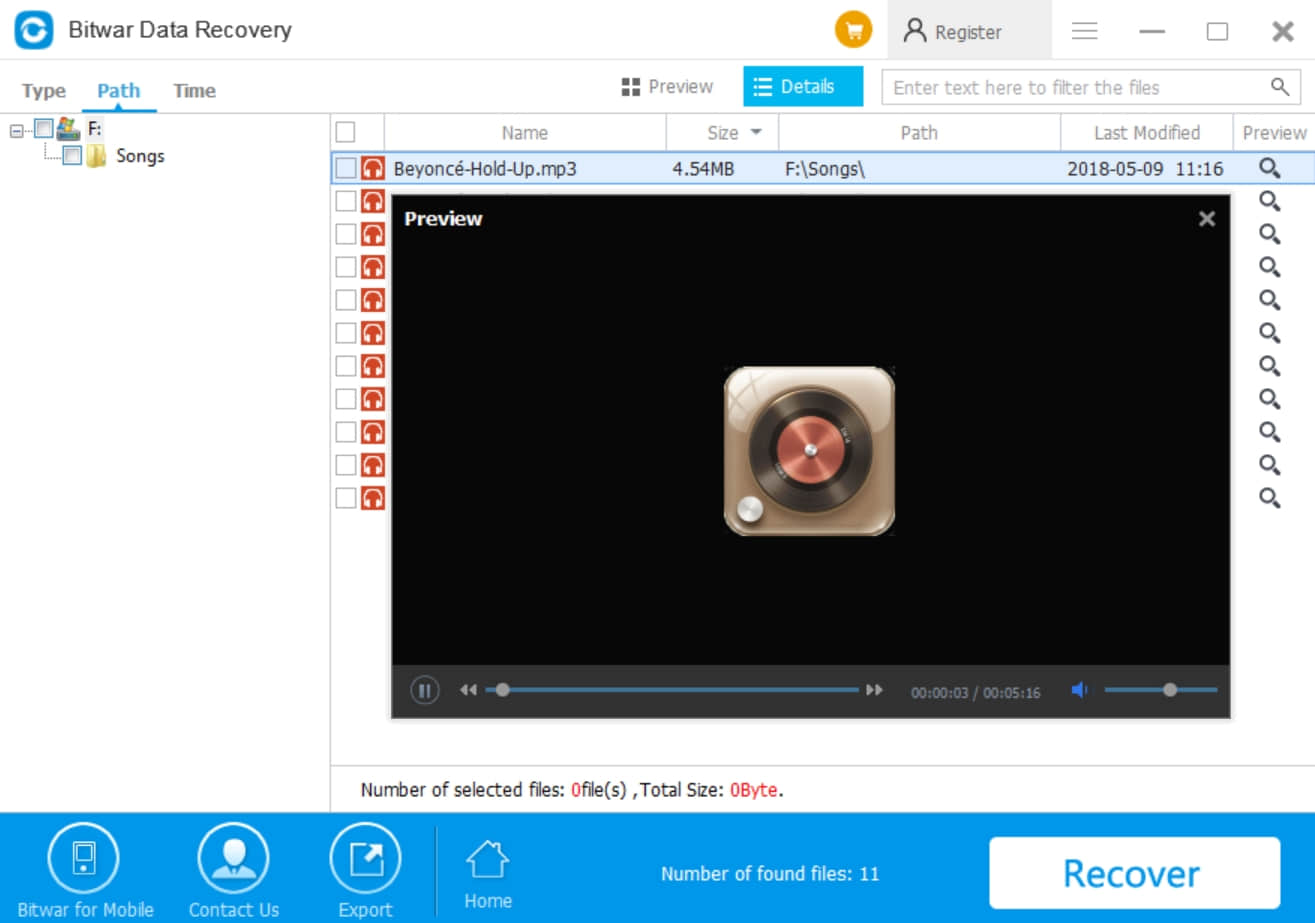Click the 00:00:03 / 00:05:16 time display

(975, 692)
